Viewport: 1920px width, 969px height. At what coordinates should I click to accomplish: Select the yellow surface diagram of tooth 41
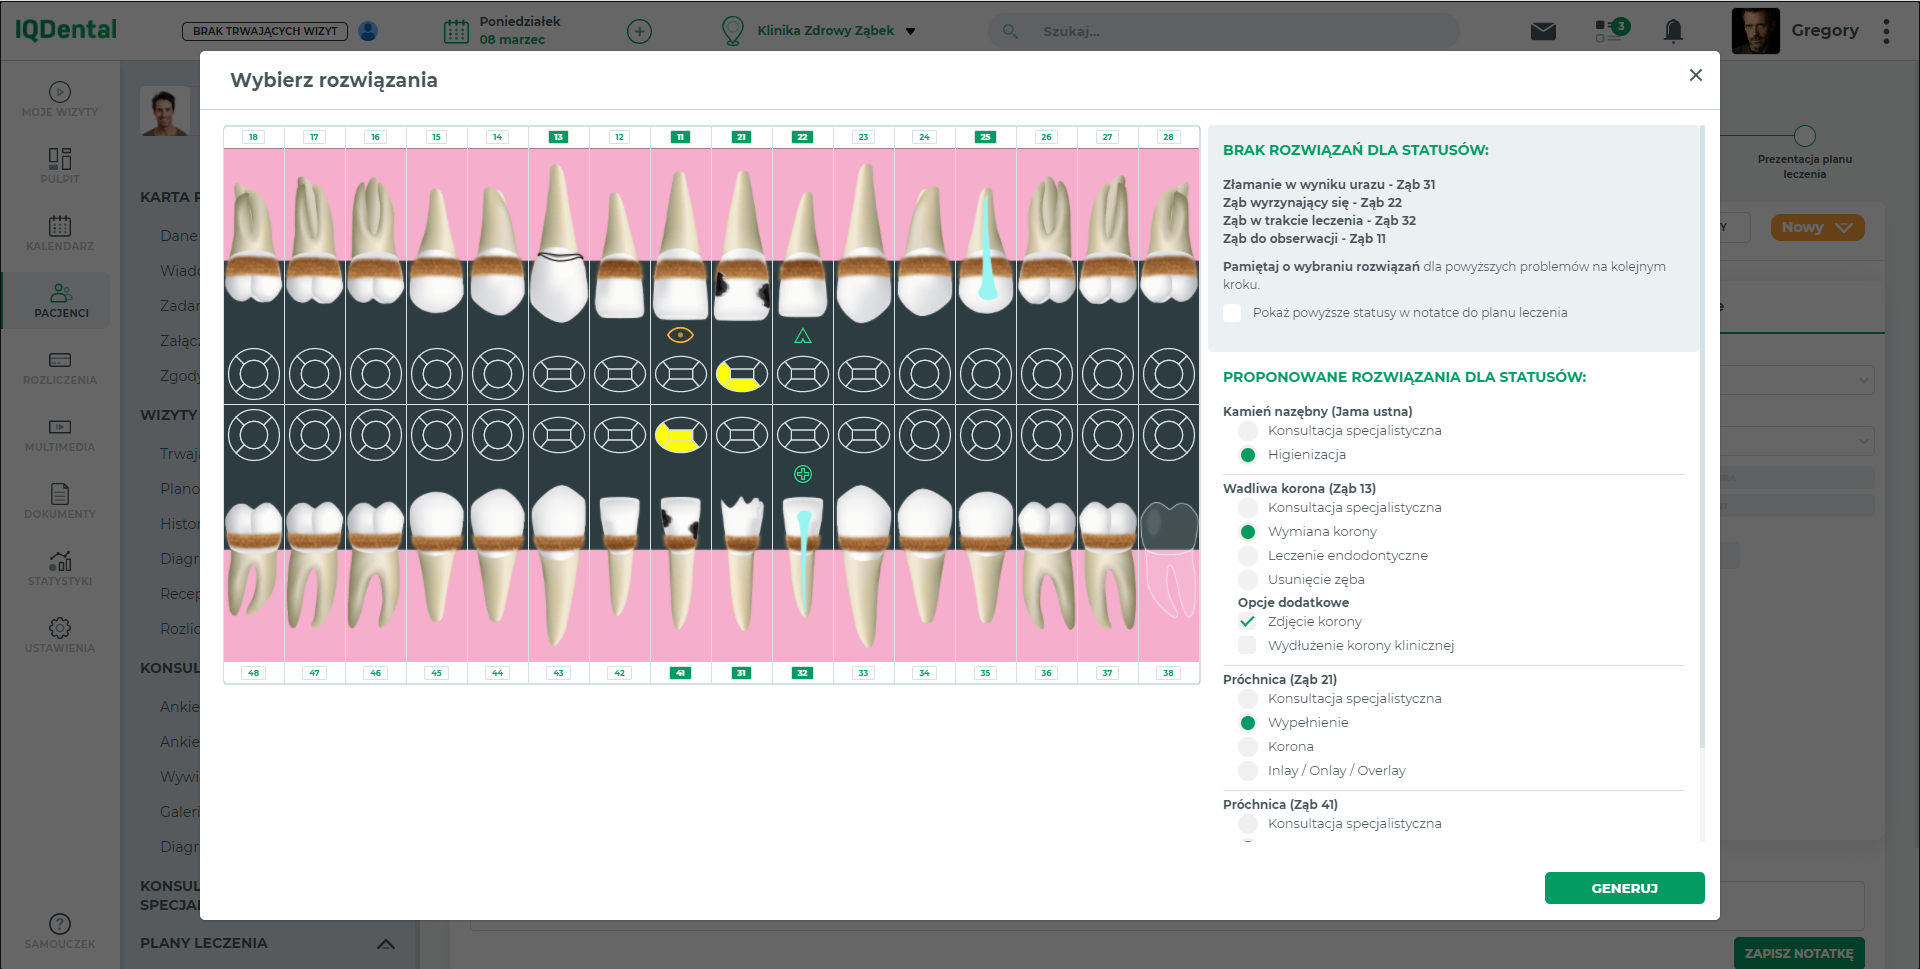680,435
